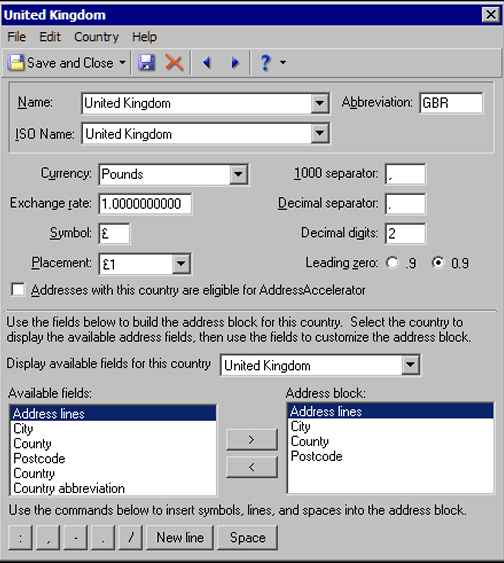
Task: Select Postcode in Available fields list
Action: [x=113, y=459]
